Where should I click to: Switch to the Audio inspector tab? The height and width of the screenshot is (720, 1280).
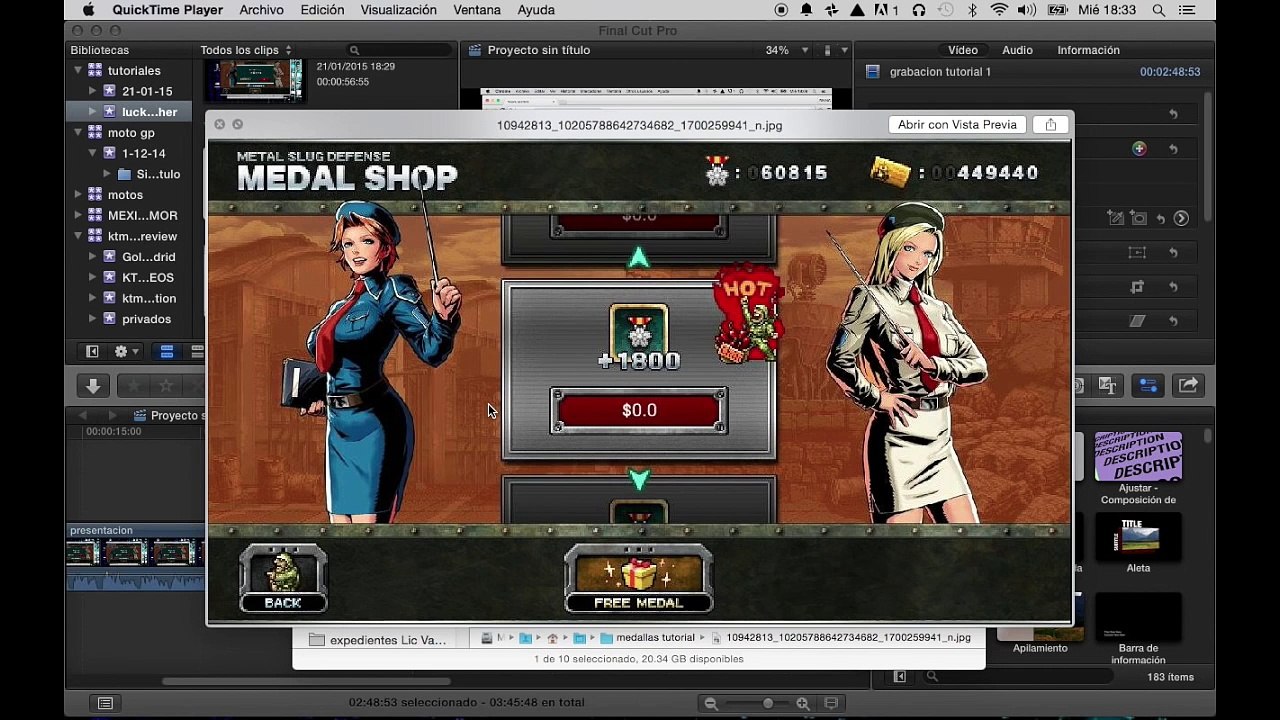coord(1017,50)
